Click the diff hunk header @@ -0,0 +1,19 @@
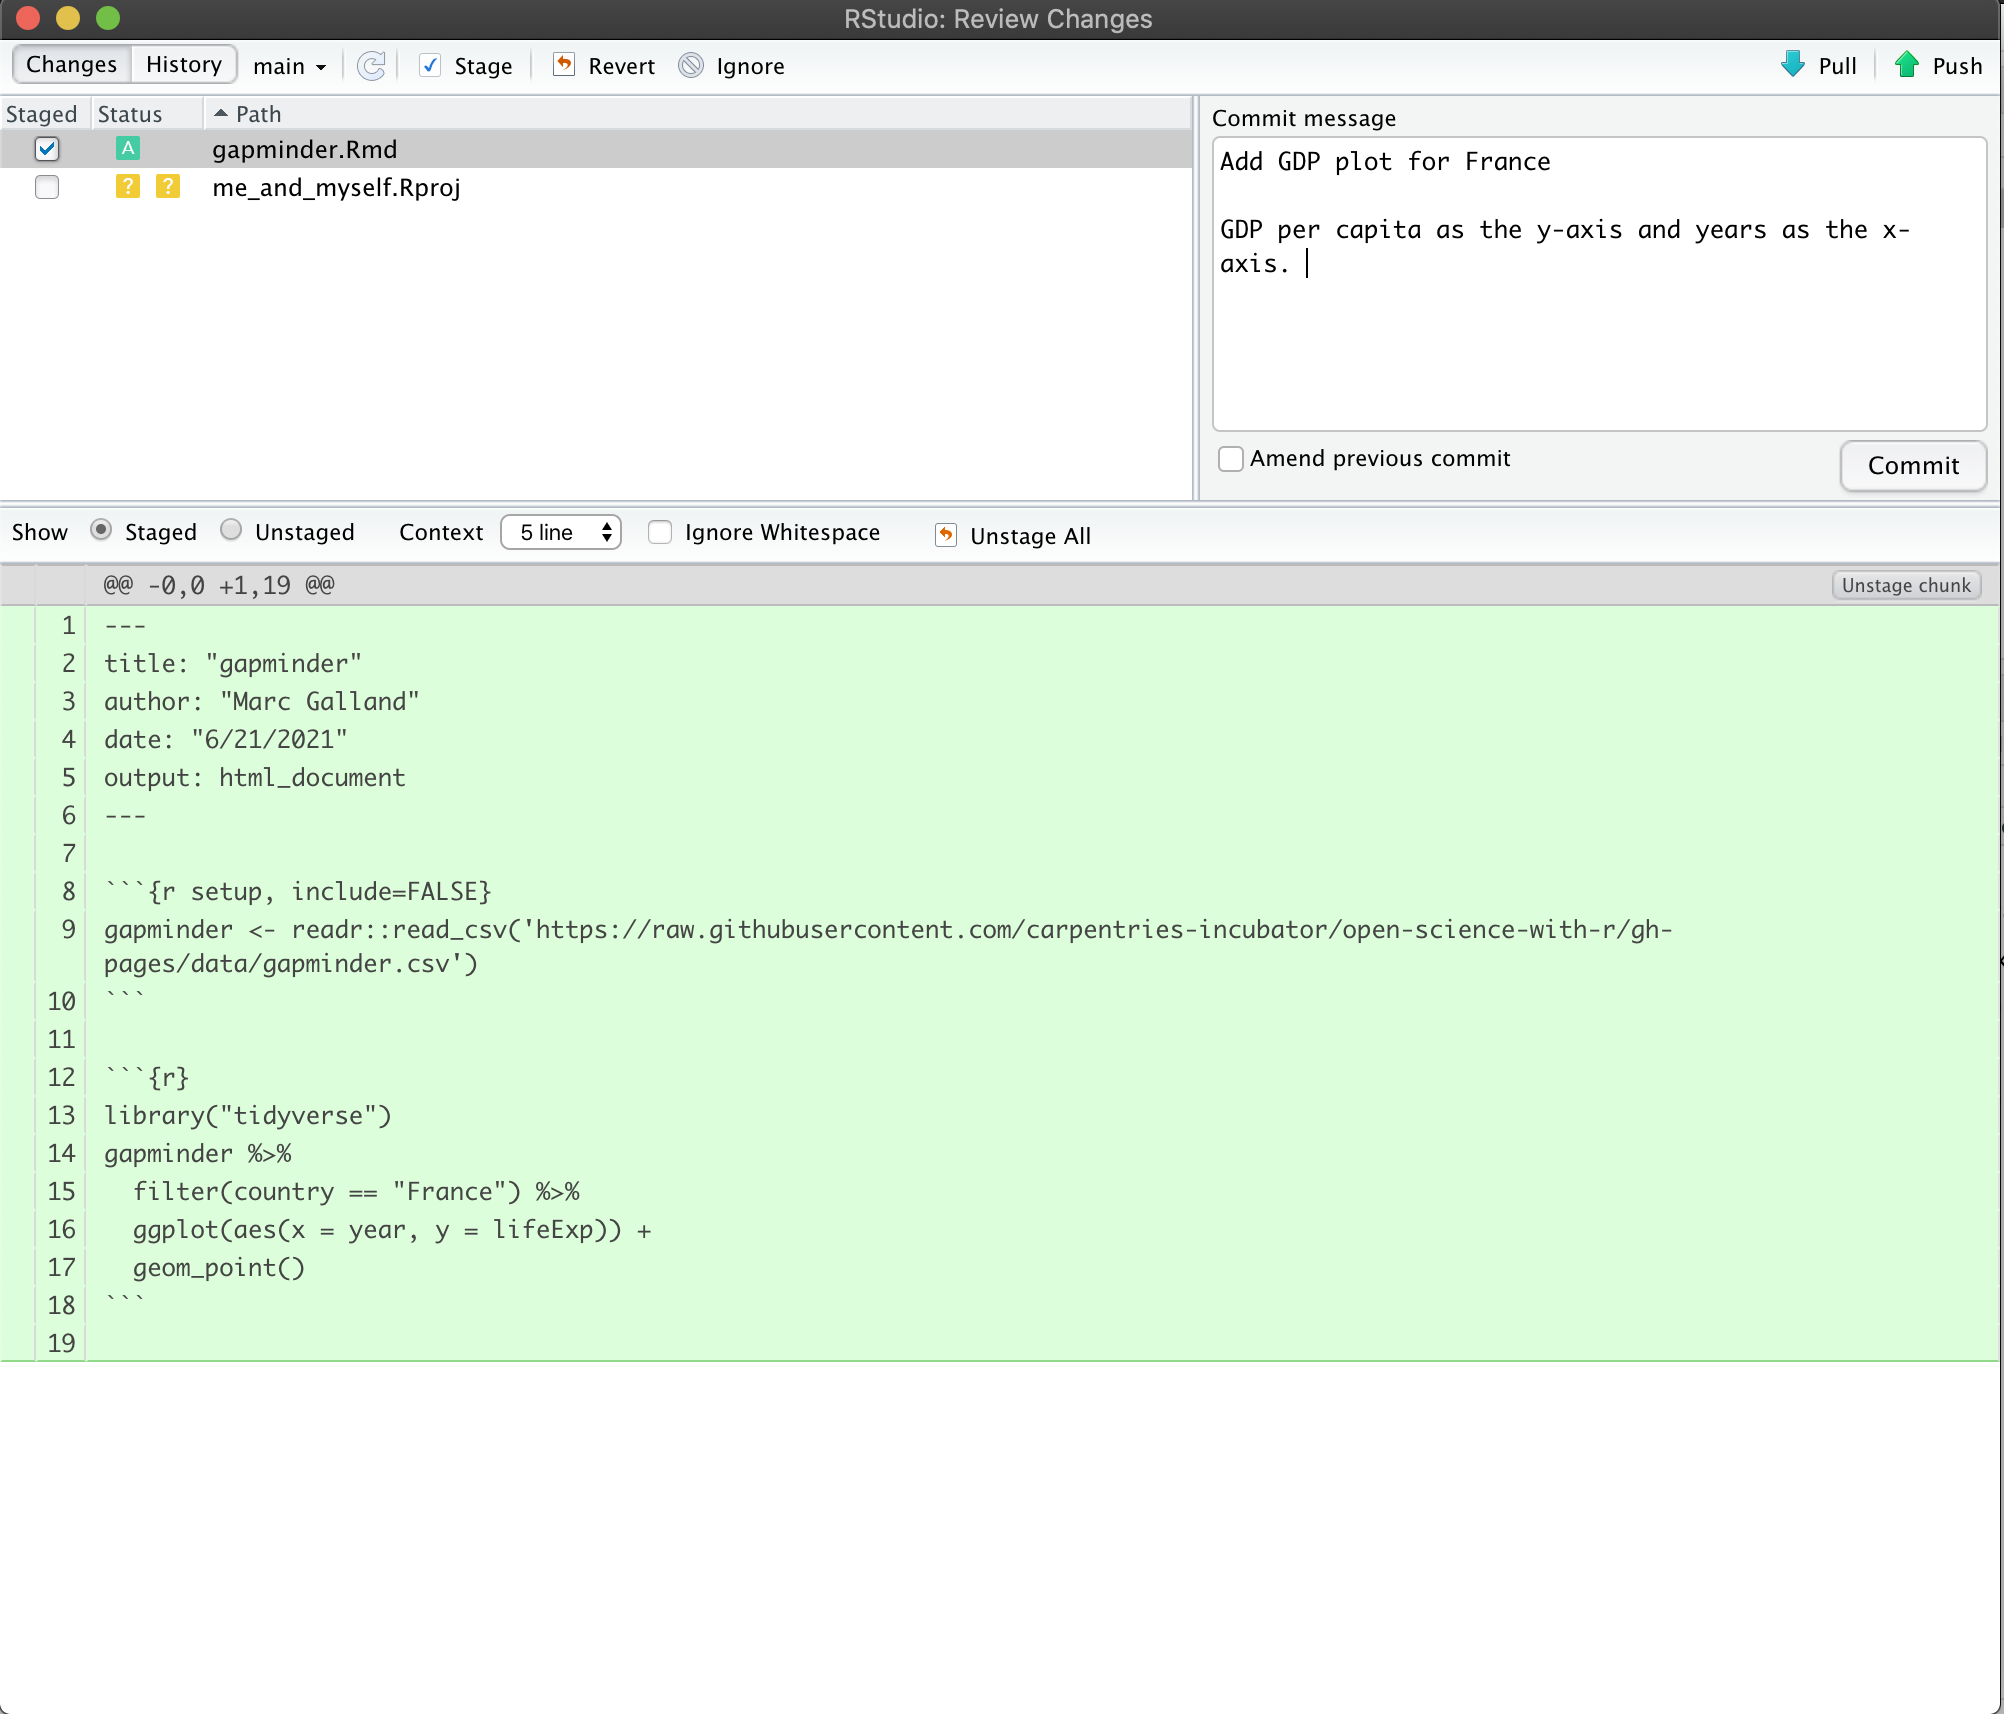 click(219, 585)
